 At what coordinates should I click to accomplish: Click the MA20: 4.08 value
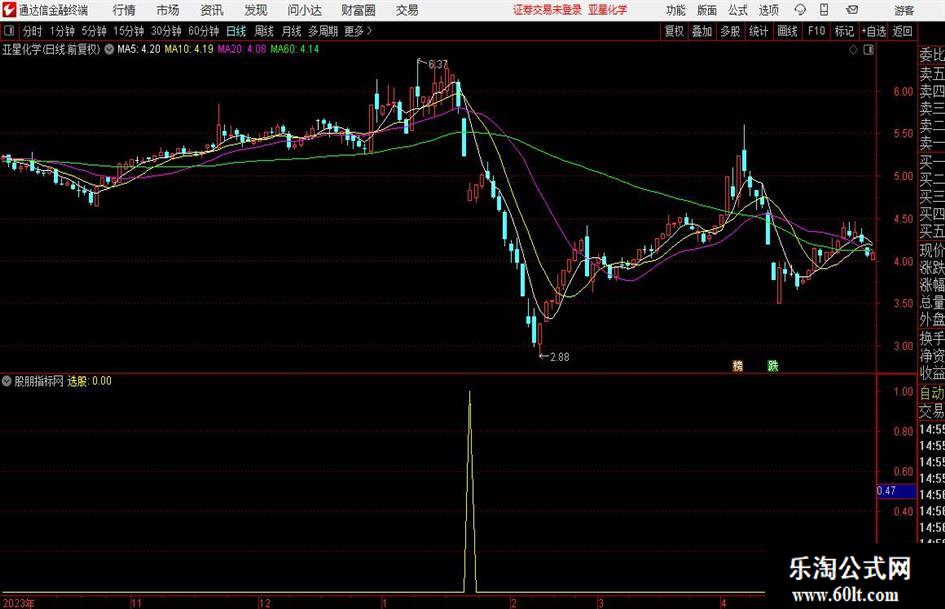point(242,49)
